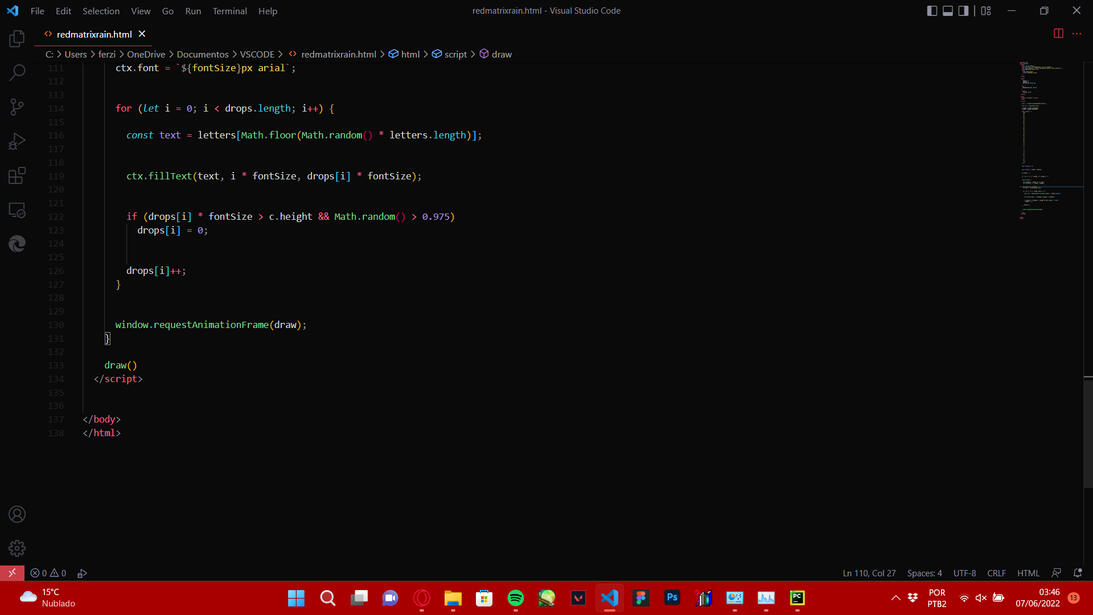The height and width of the screenshot is (615, 1093).
Task: Click the HTML language mode button
Action: [x=1028, y=573]
